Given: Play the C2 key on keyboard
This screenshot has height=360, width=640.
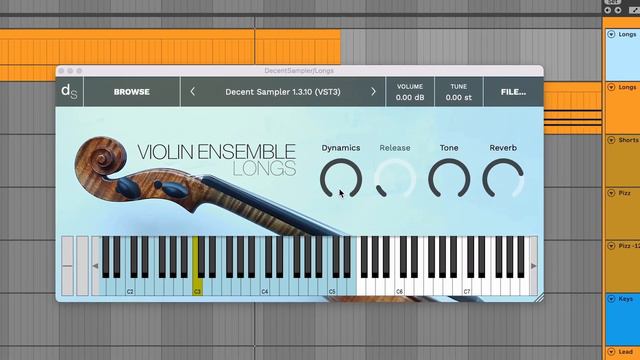Looking at the screenshot, I should (130, 288).
